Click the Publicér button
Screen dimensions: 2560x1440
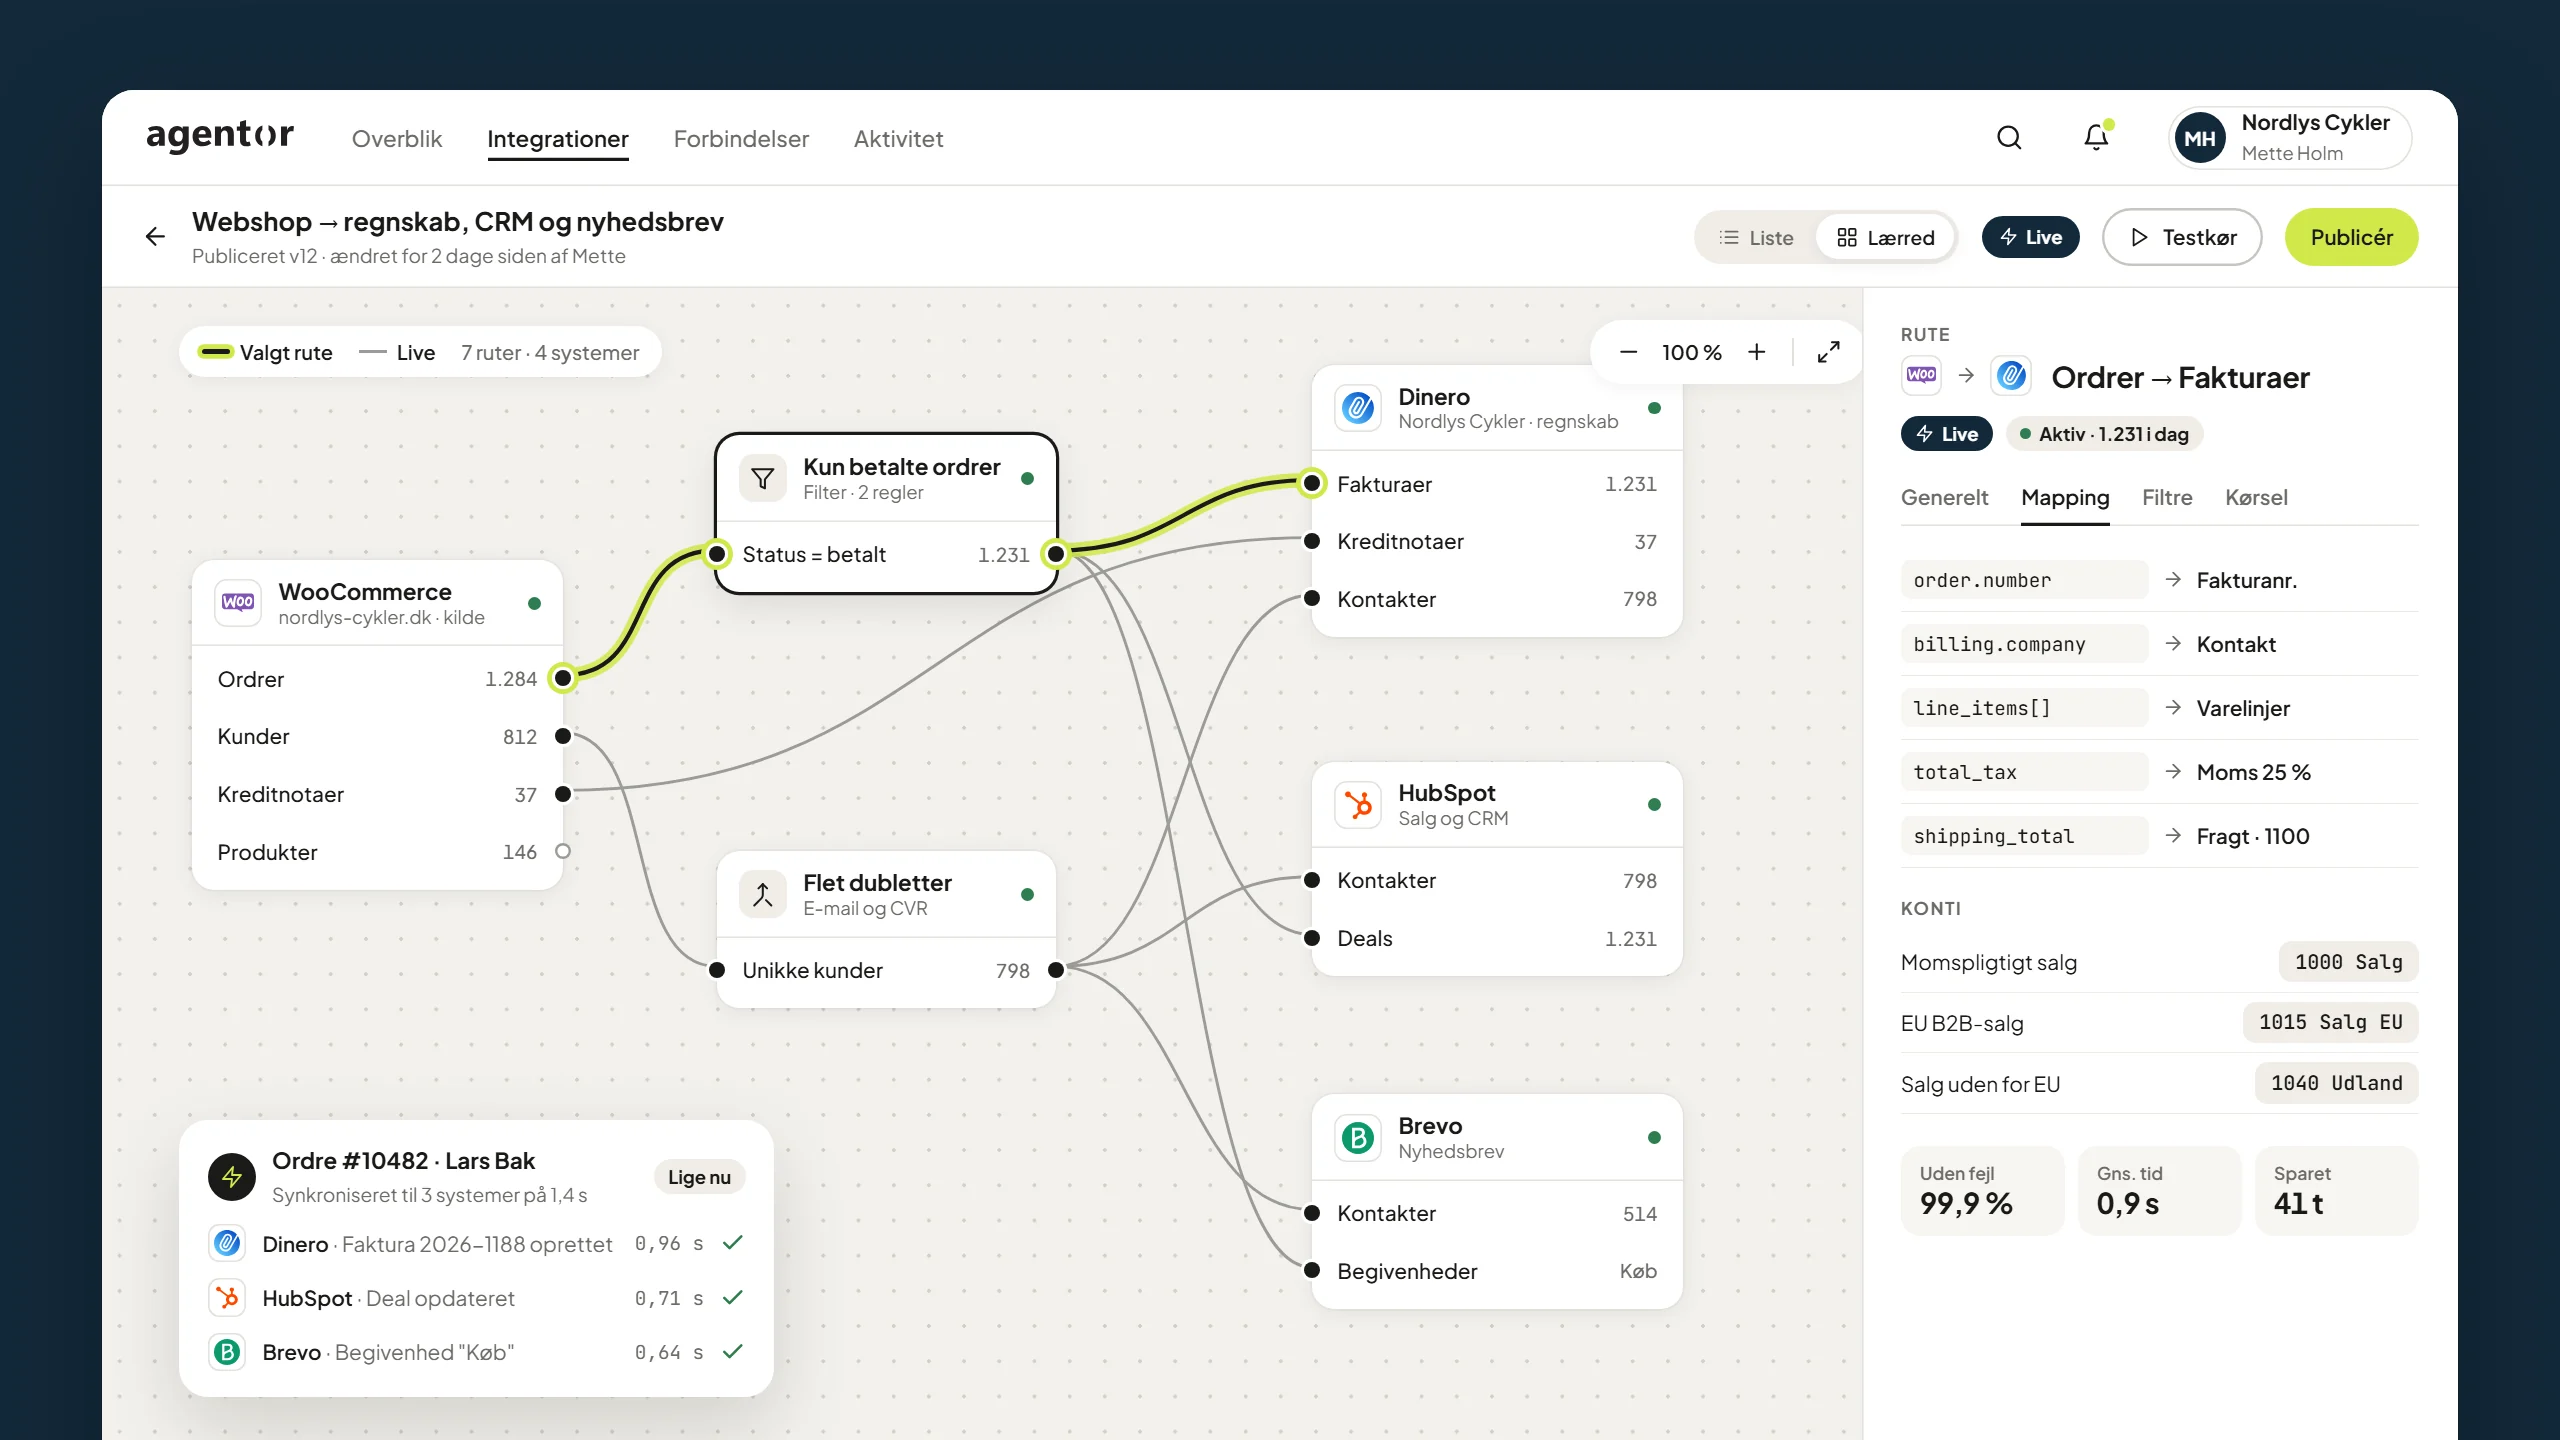2352,237
